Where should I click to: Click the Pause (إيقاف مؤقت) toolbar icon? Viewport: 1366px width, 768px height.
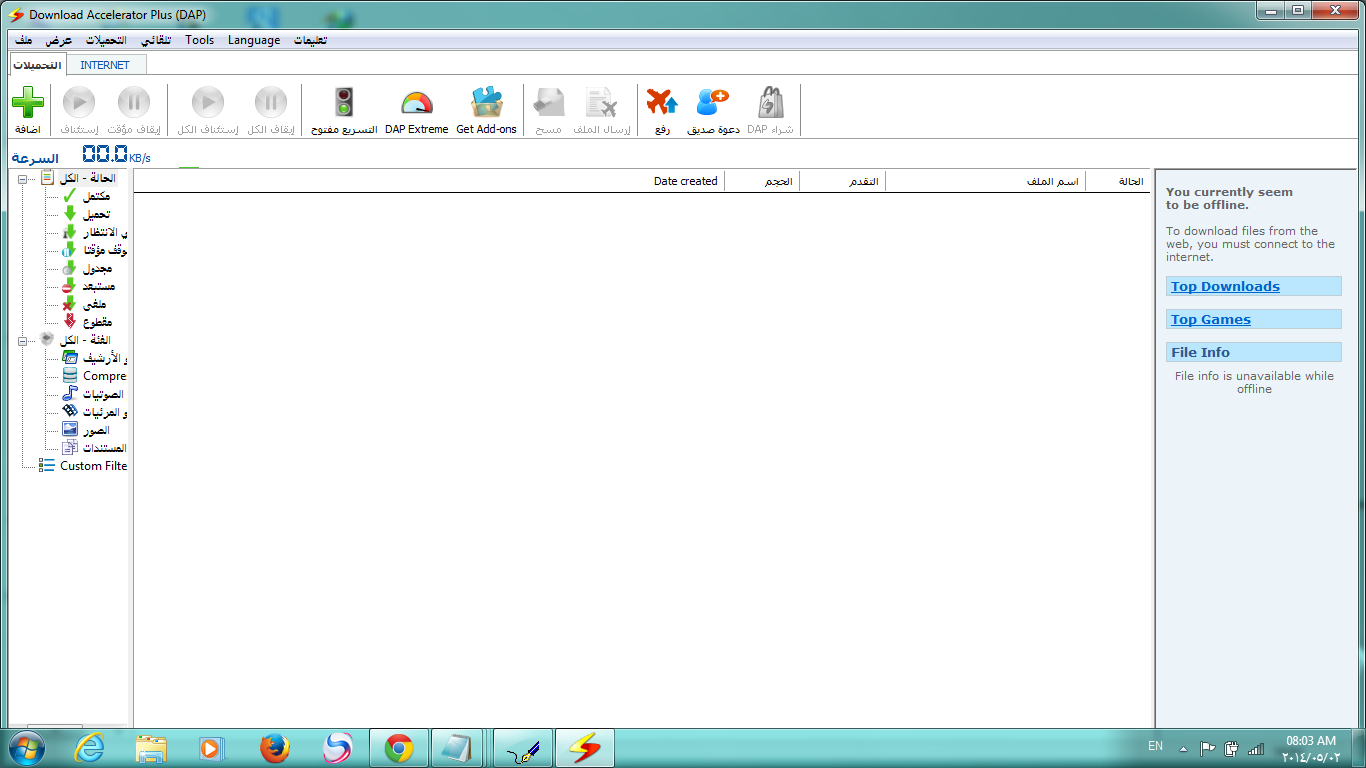(134, 102)
